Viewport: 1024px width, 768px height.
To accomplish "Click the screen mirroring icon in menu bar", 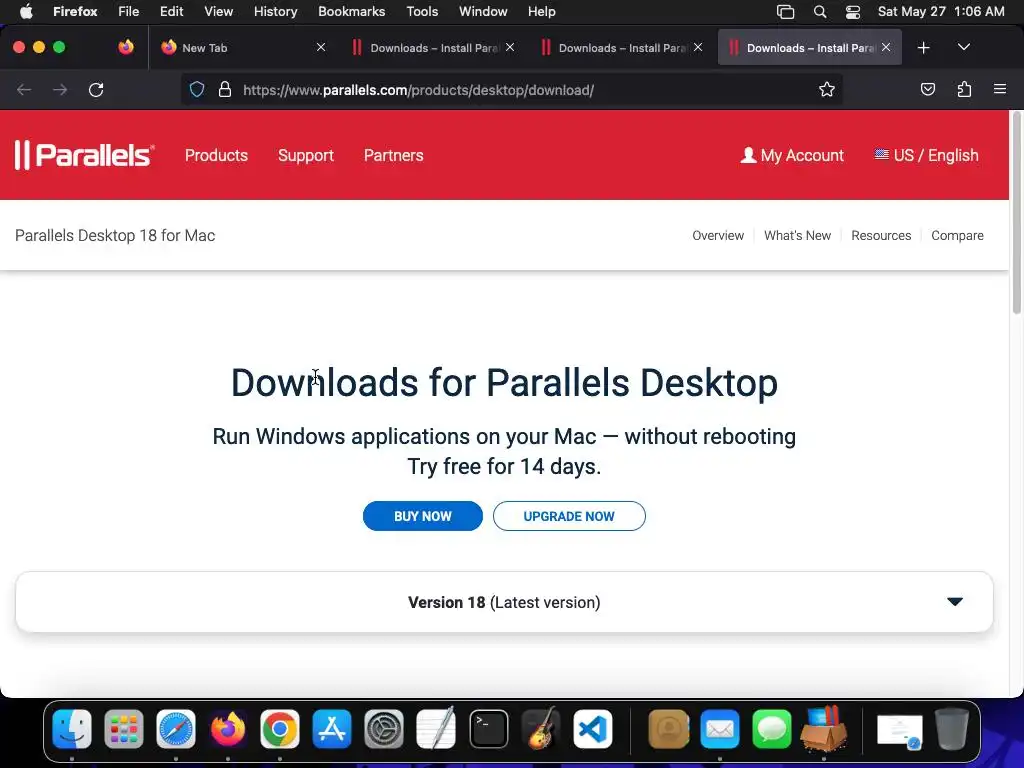I will click(x=786, y=11).
